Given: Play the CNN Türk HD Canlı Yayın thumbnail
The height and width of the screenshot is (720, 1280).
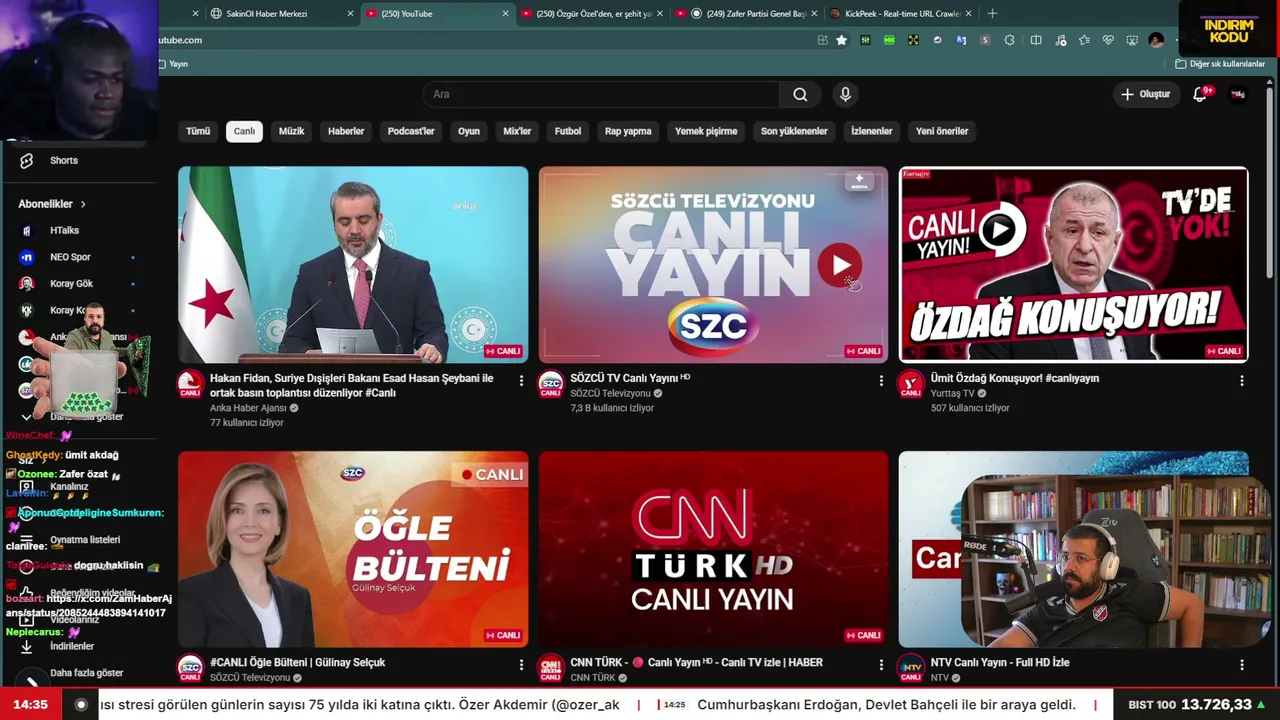Looking at the screenshot, I should [713, 549].
